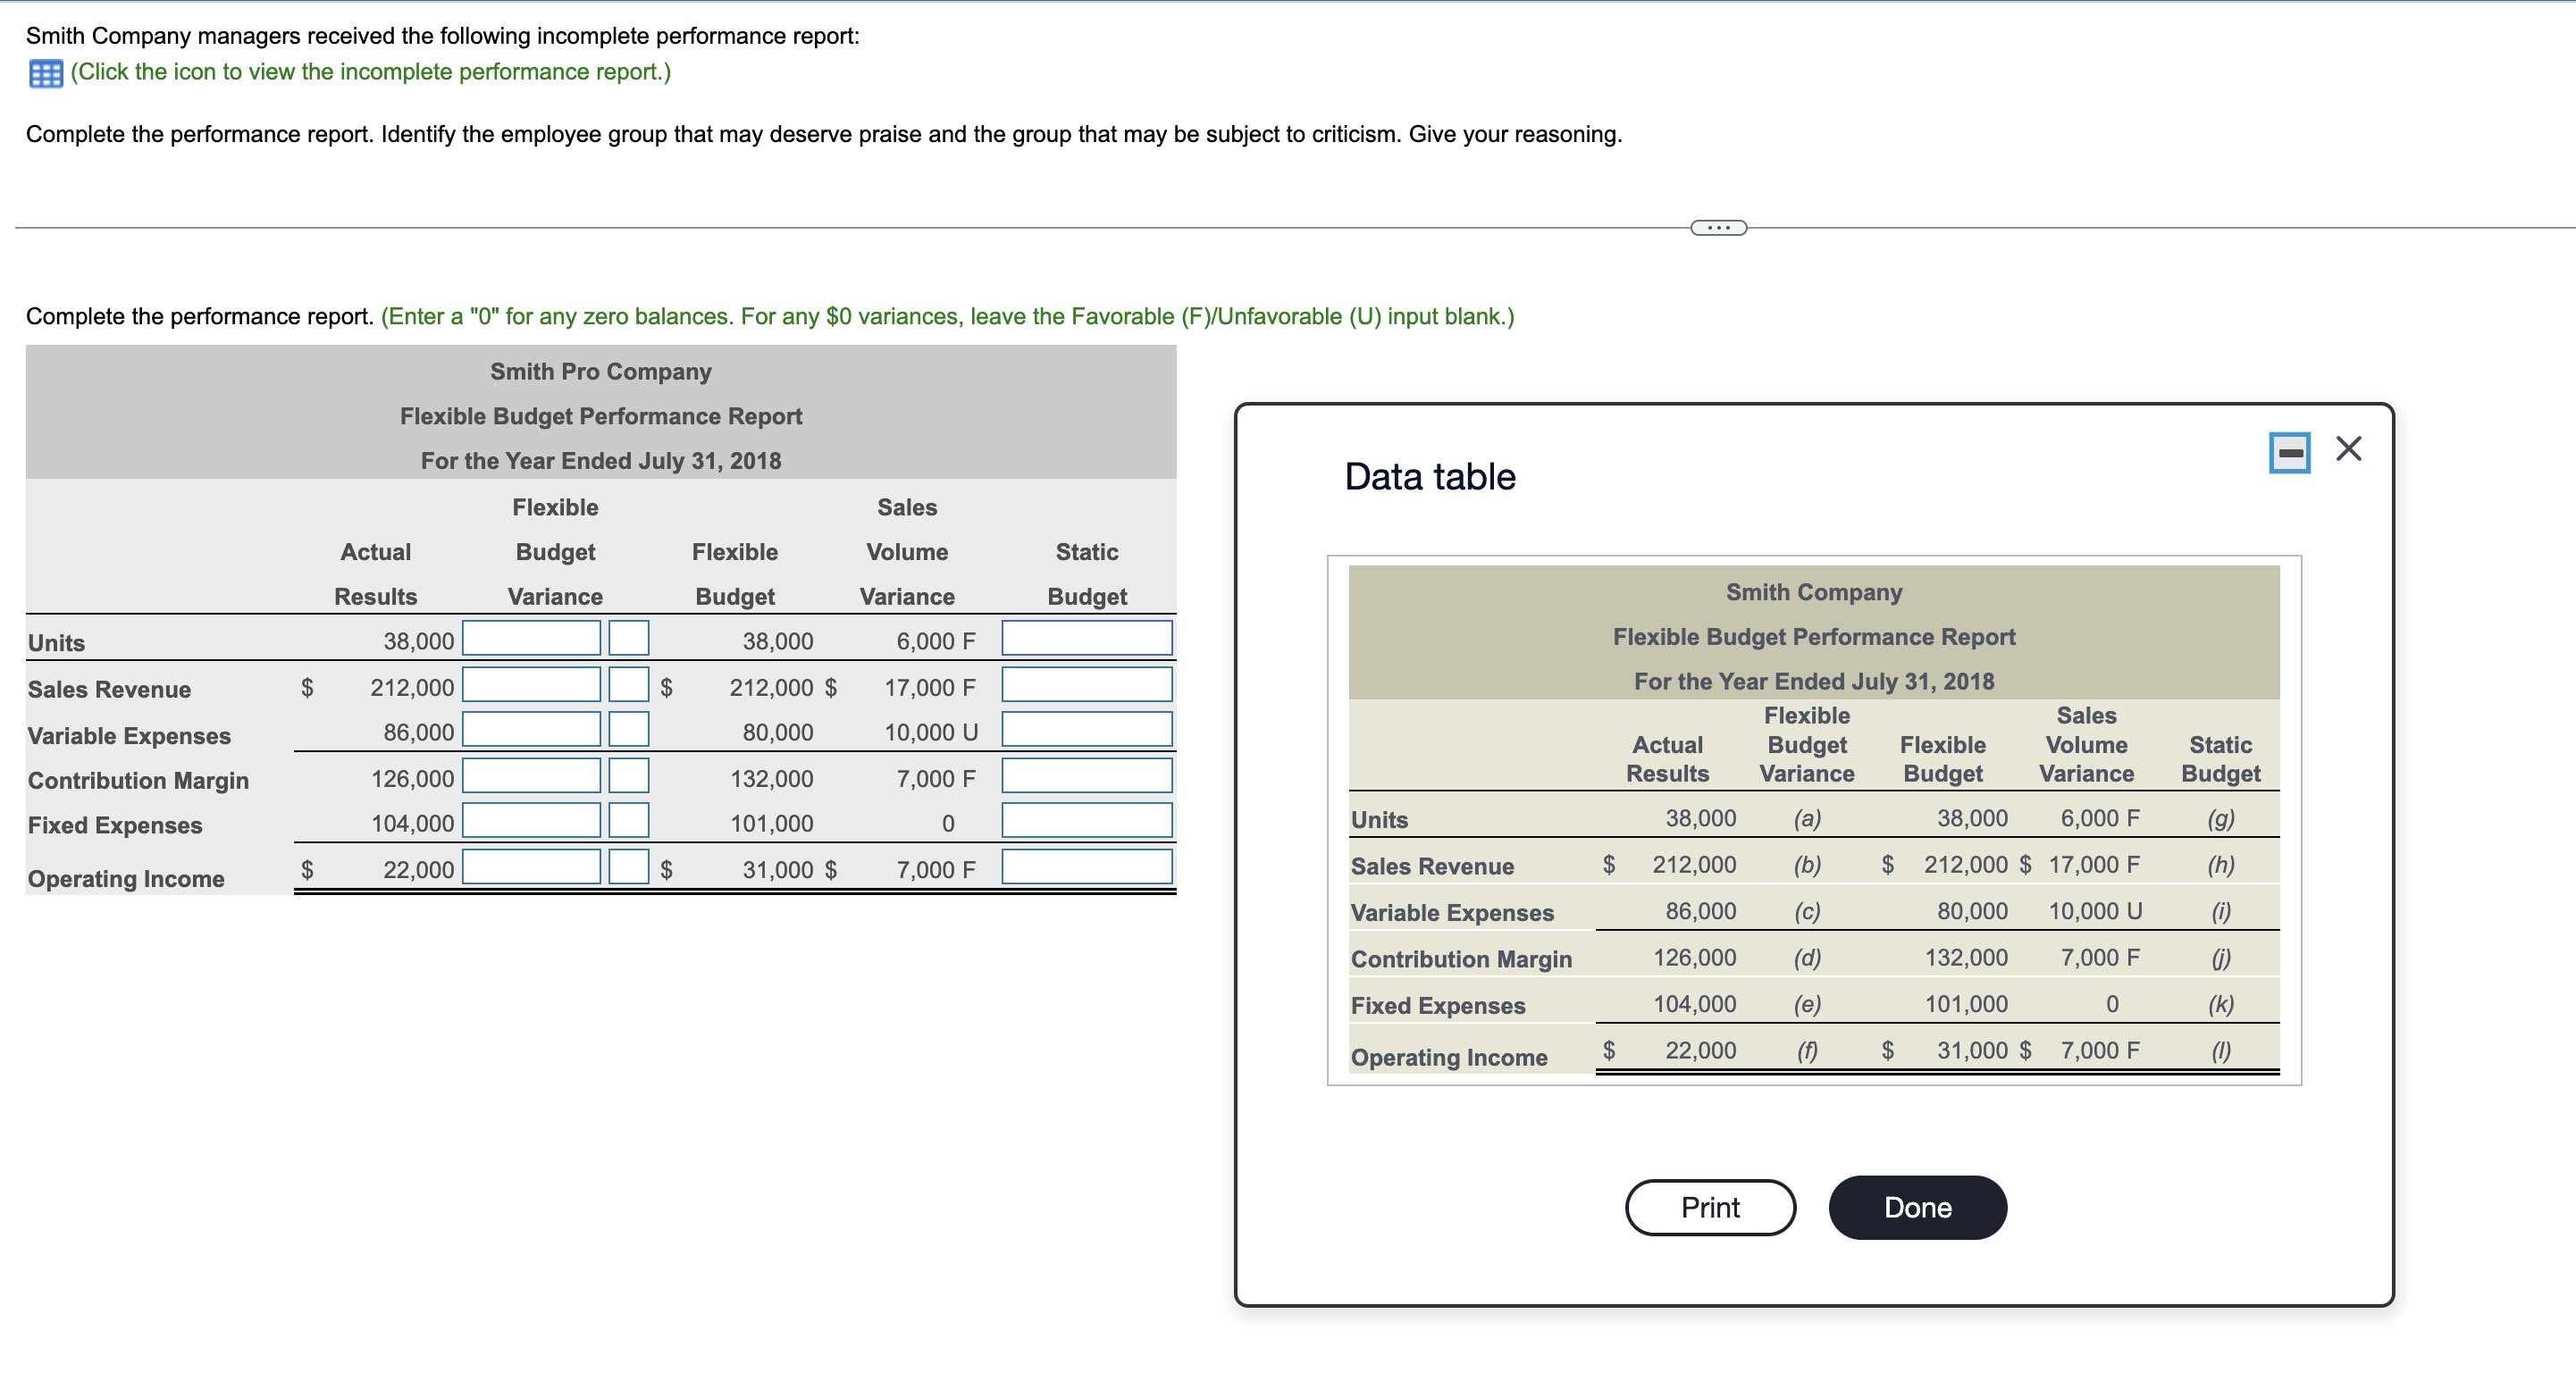Viewport: 2576px width, 1381px height.
Task: Select Variable Expenses F/U box
Action: (628, 730)
